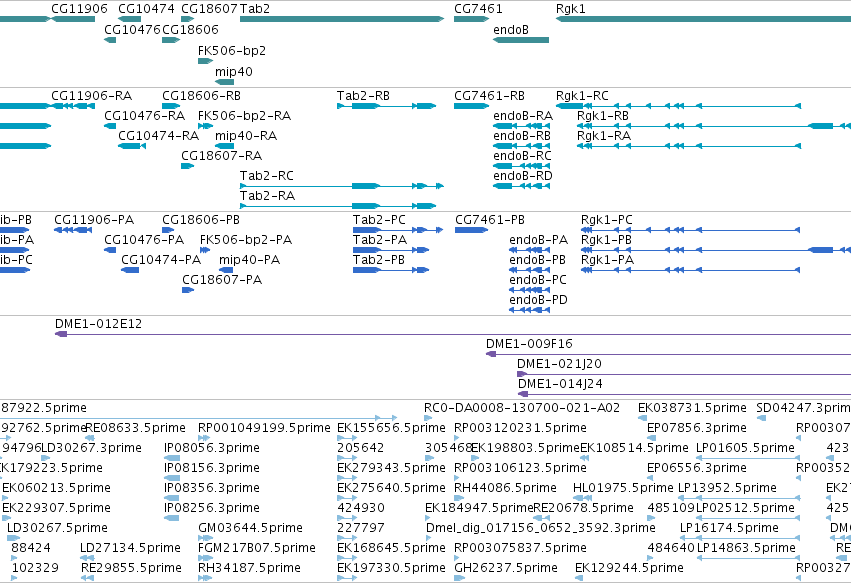Select the DME1-014J24 clone label
The width and height of the screenshot is (851, 583).
click(560, 384)
